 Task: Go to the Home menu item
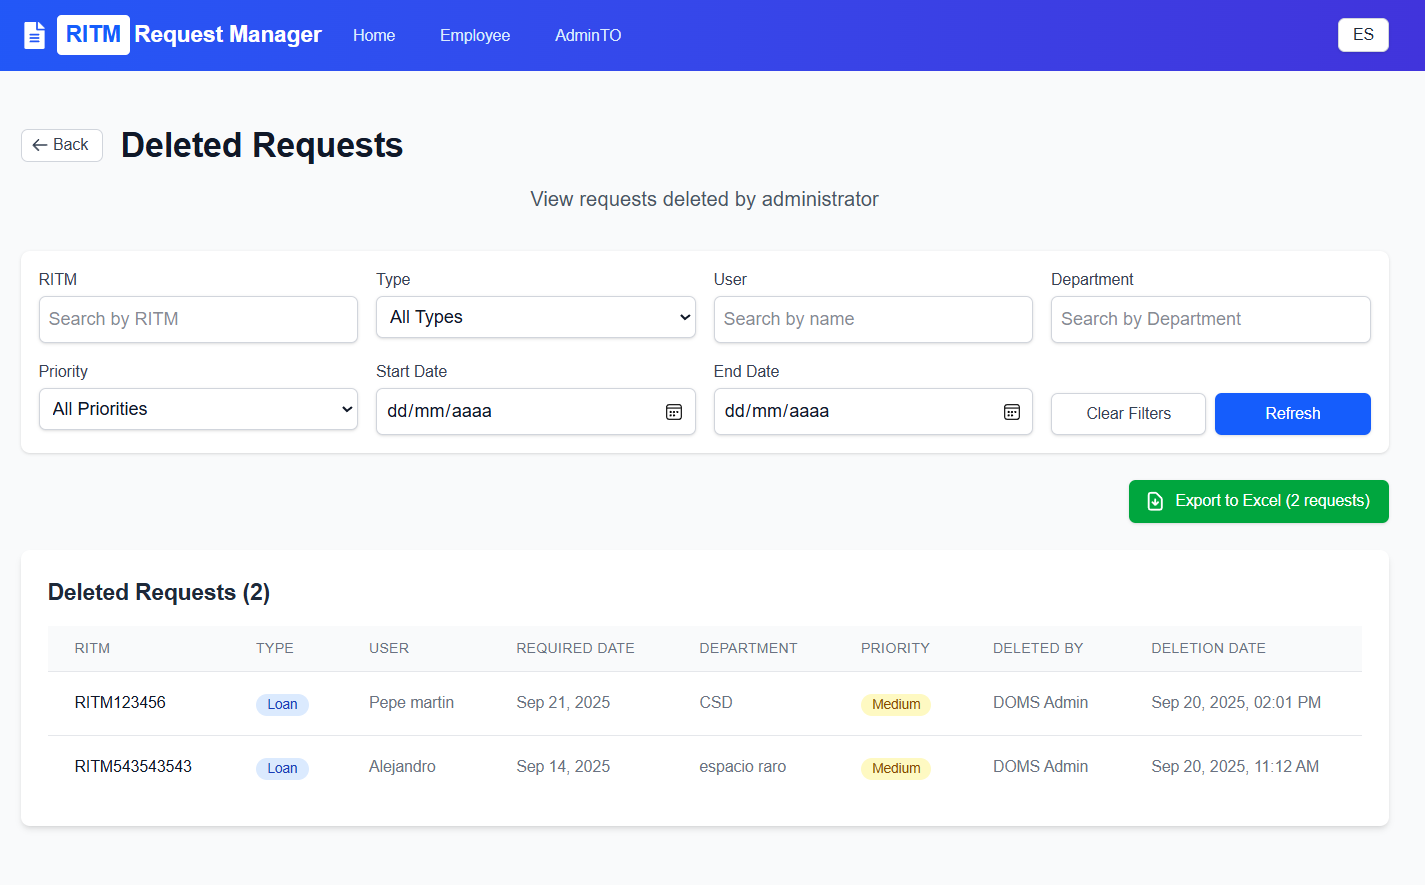click(x=374, y=35)
